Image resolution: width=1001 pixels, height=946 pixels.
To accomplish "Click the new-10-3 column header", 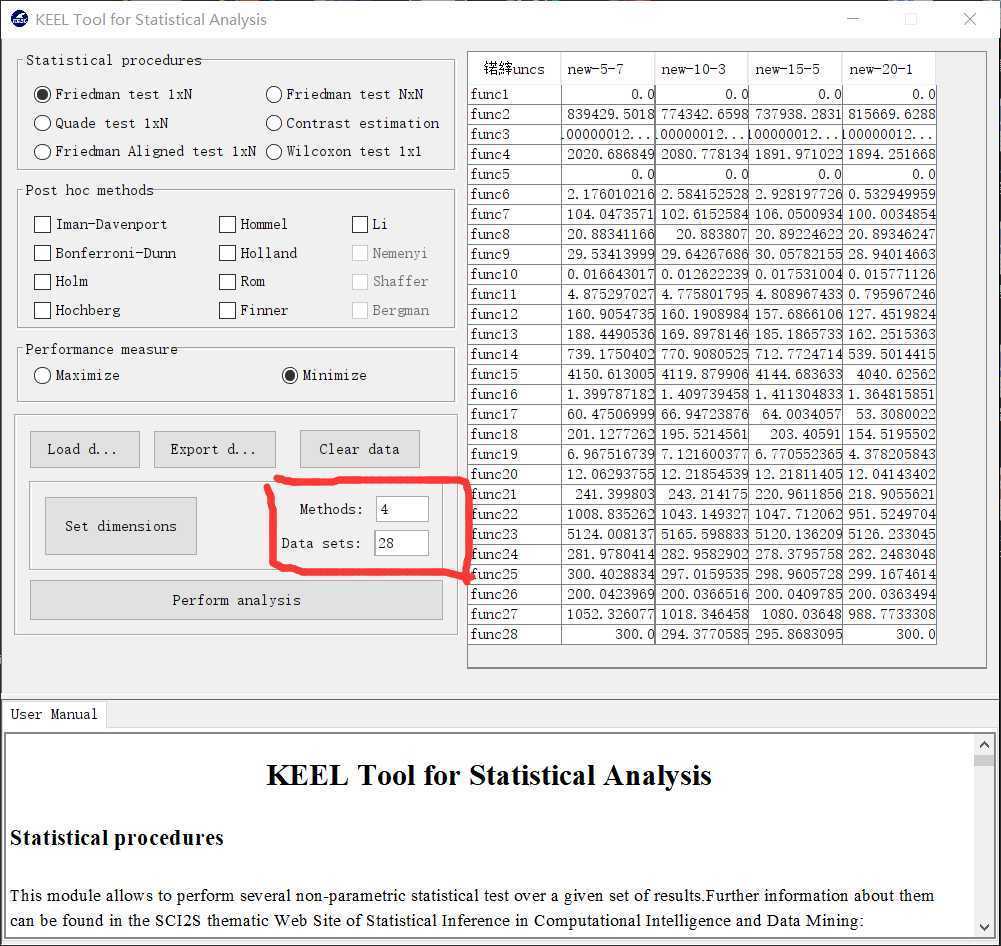I will coord(702,69).
